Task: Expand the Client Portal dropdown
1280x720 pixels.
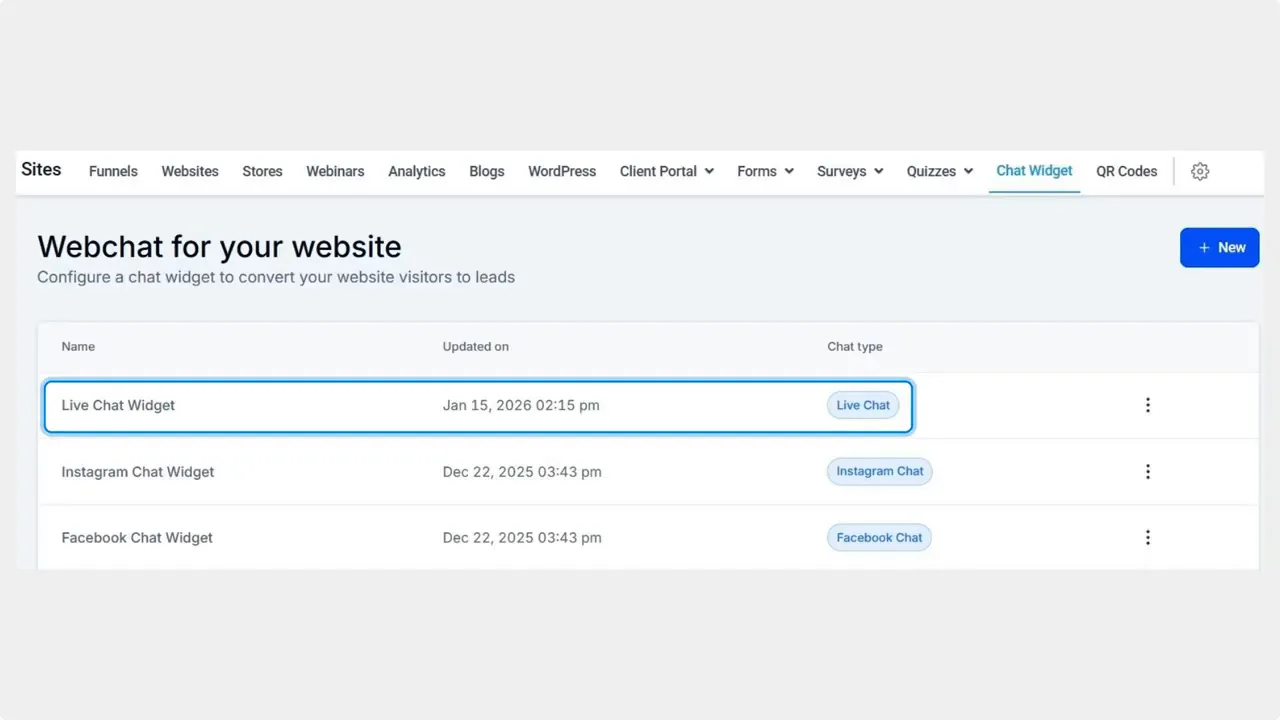Action: point(666,171)
